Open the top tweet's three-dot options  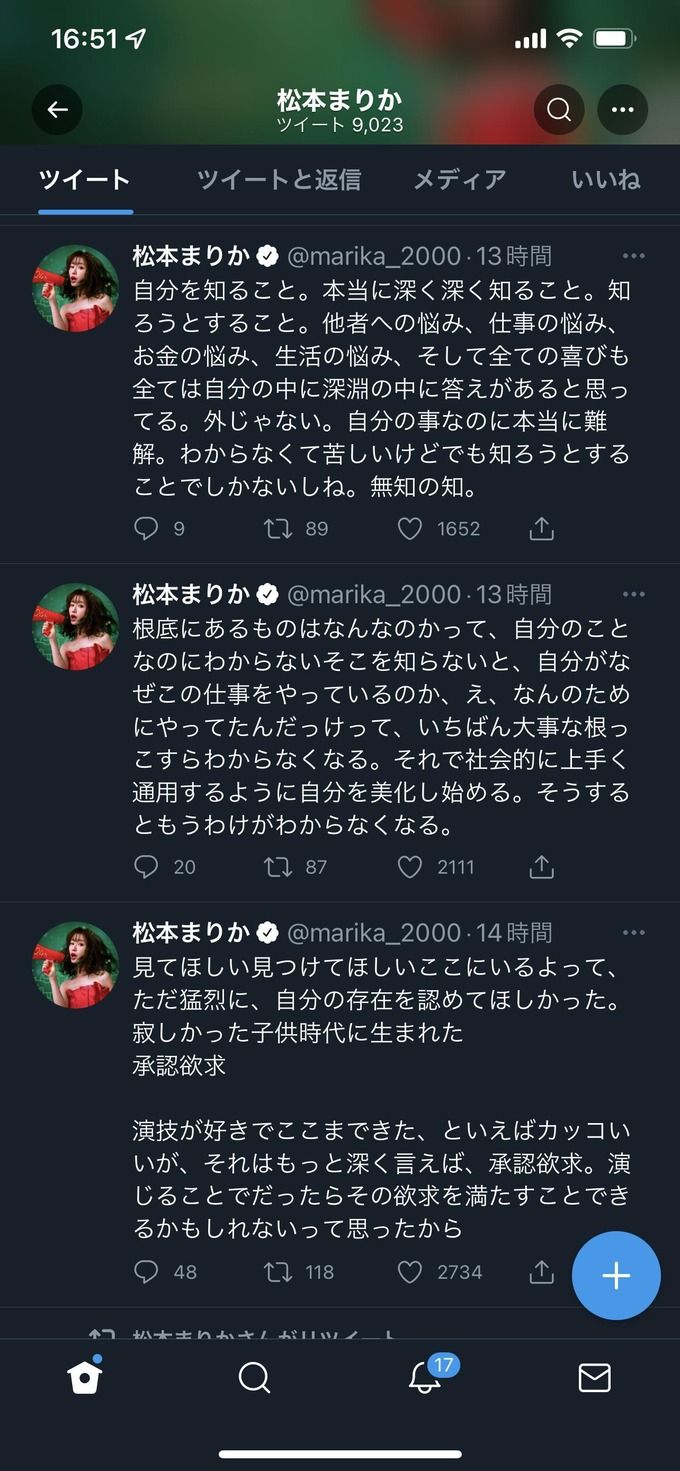[633, 255]
